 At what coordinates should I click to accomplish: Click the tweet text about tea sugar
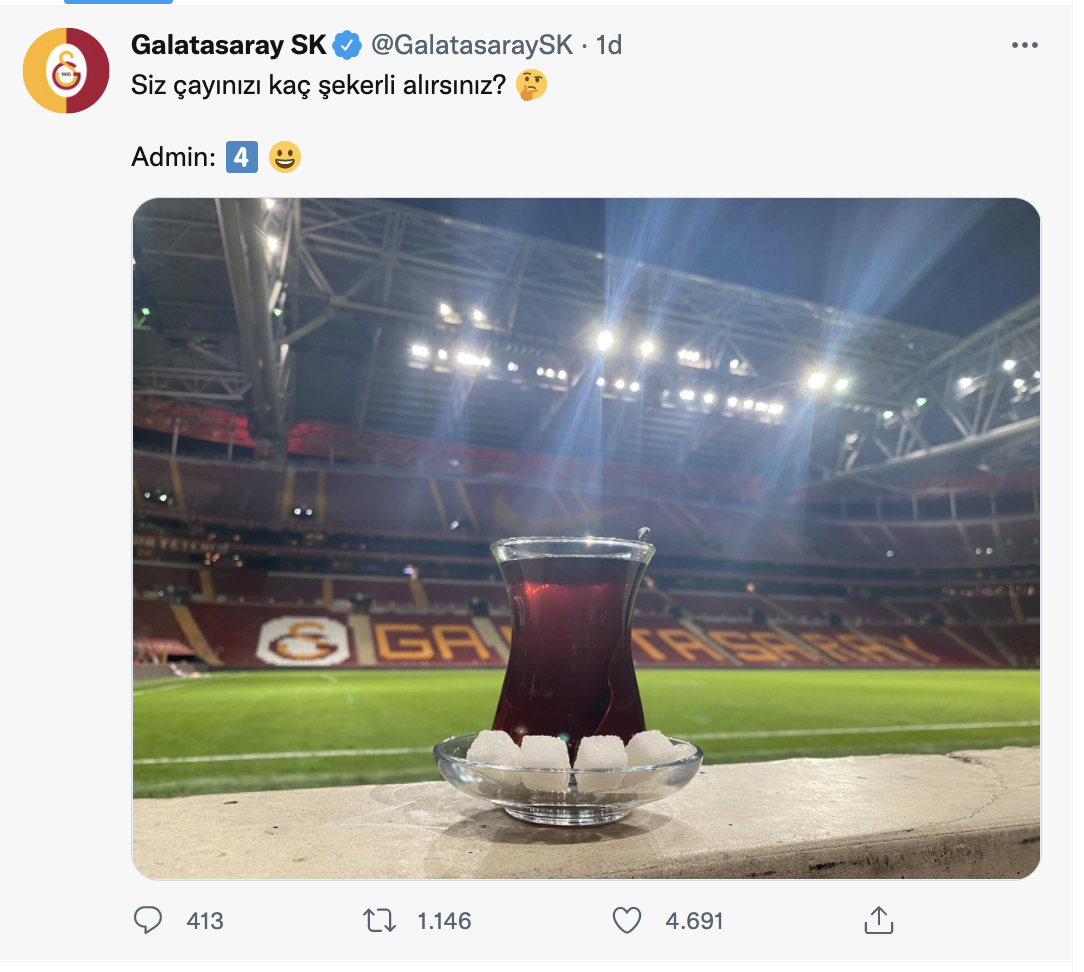[318, 86]
